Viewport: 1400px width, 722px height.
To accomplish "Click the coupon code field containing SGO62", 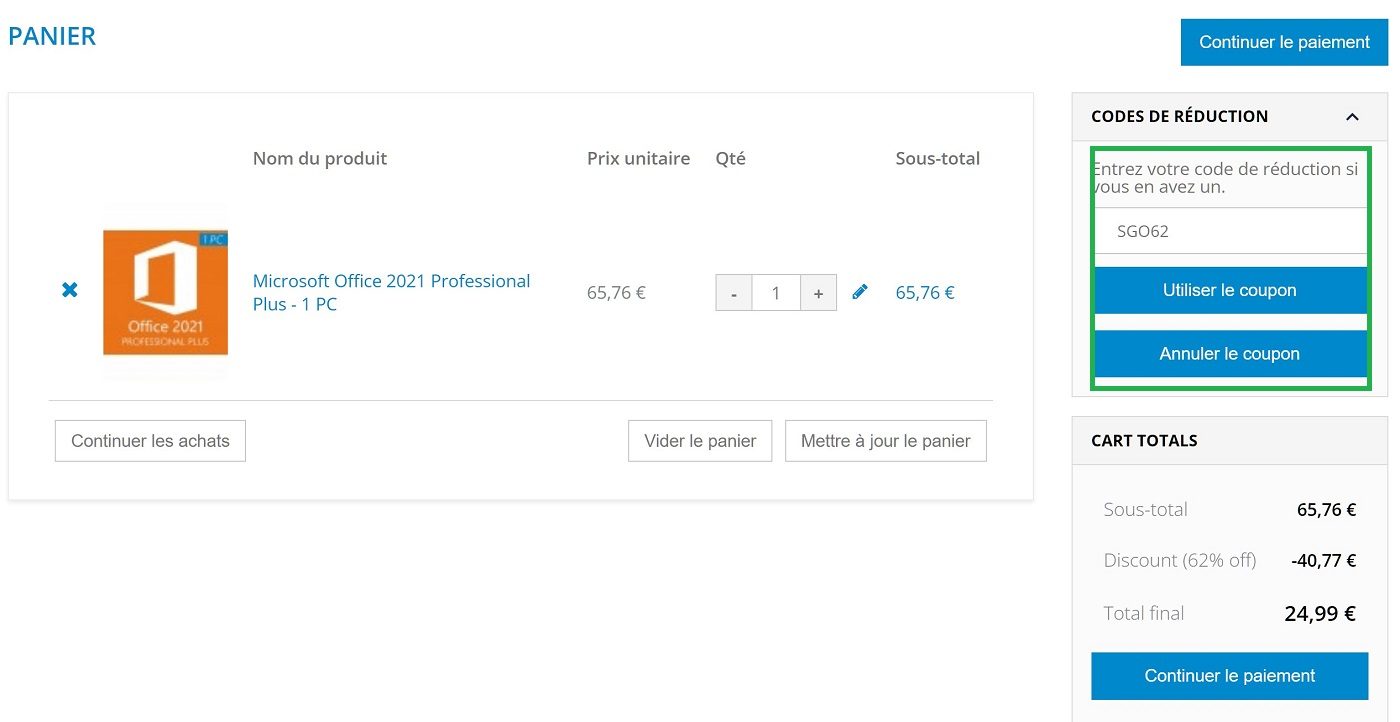I will click(x=1230, y=231).
